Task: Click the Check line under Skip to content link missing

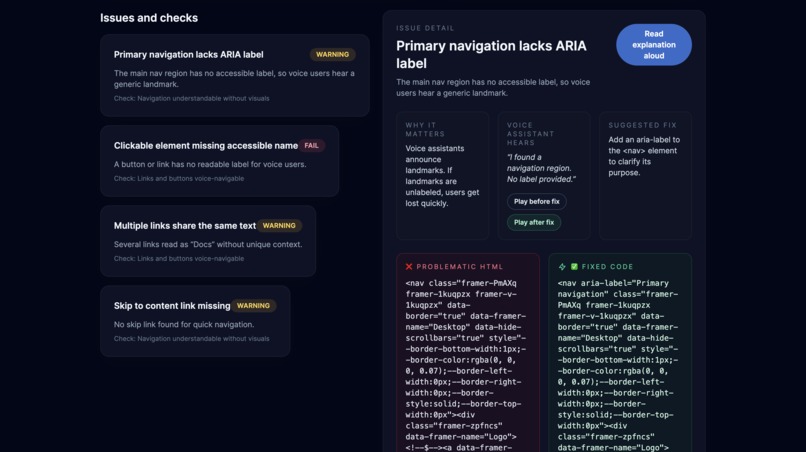Action: 191,338
